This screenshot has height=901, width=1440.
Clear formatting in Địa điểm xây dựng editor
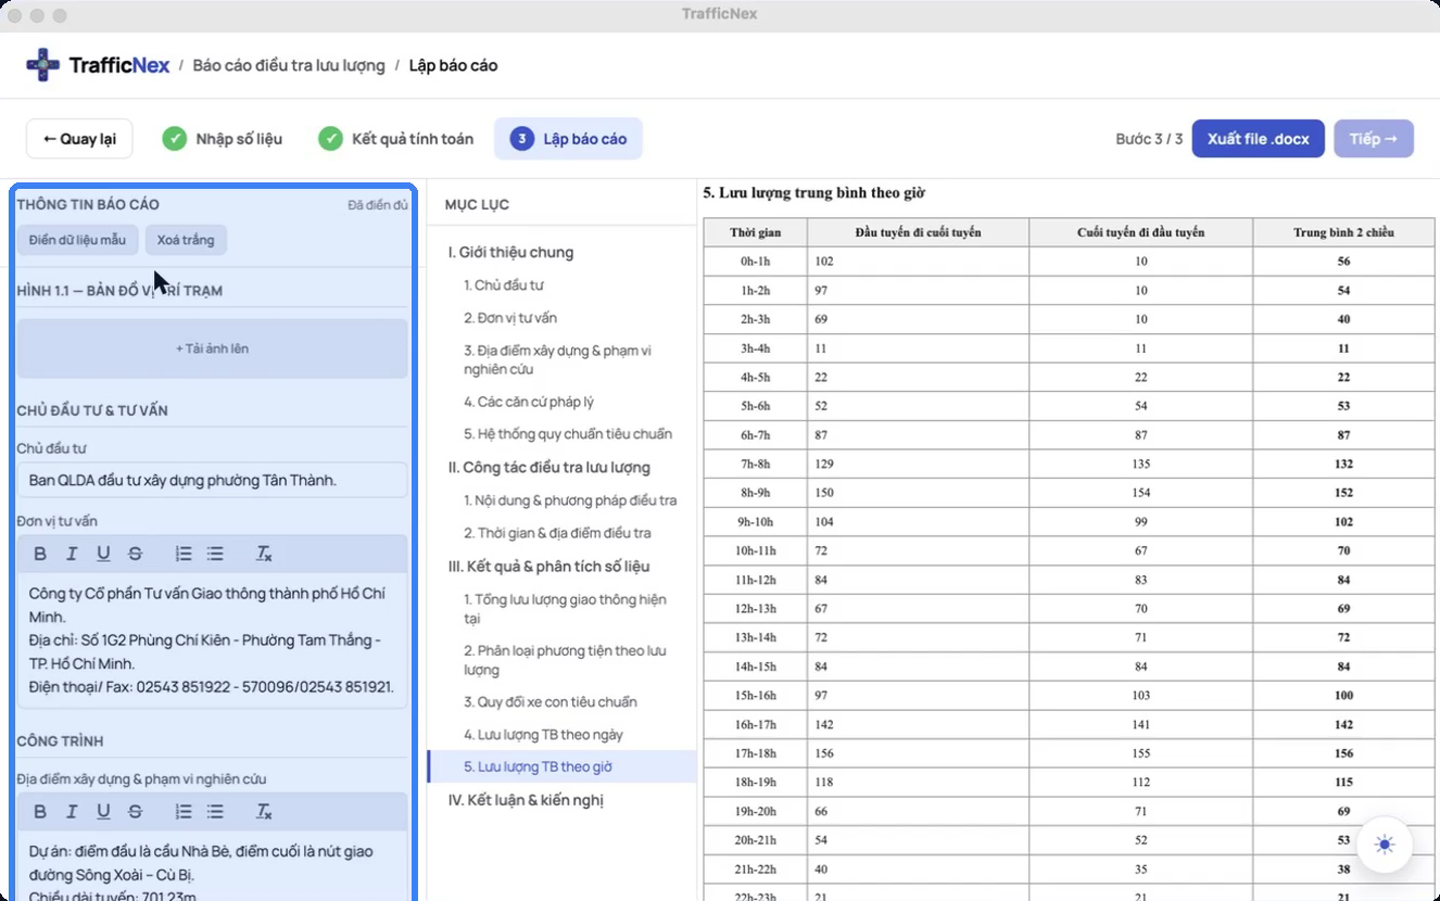point(263,812)
